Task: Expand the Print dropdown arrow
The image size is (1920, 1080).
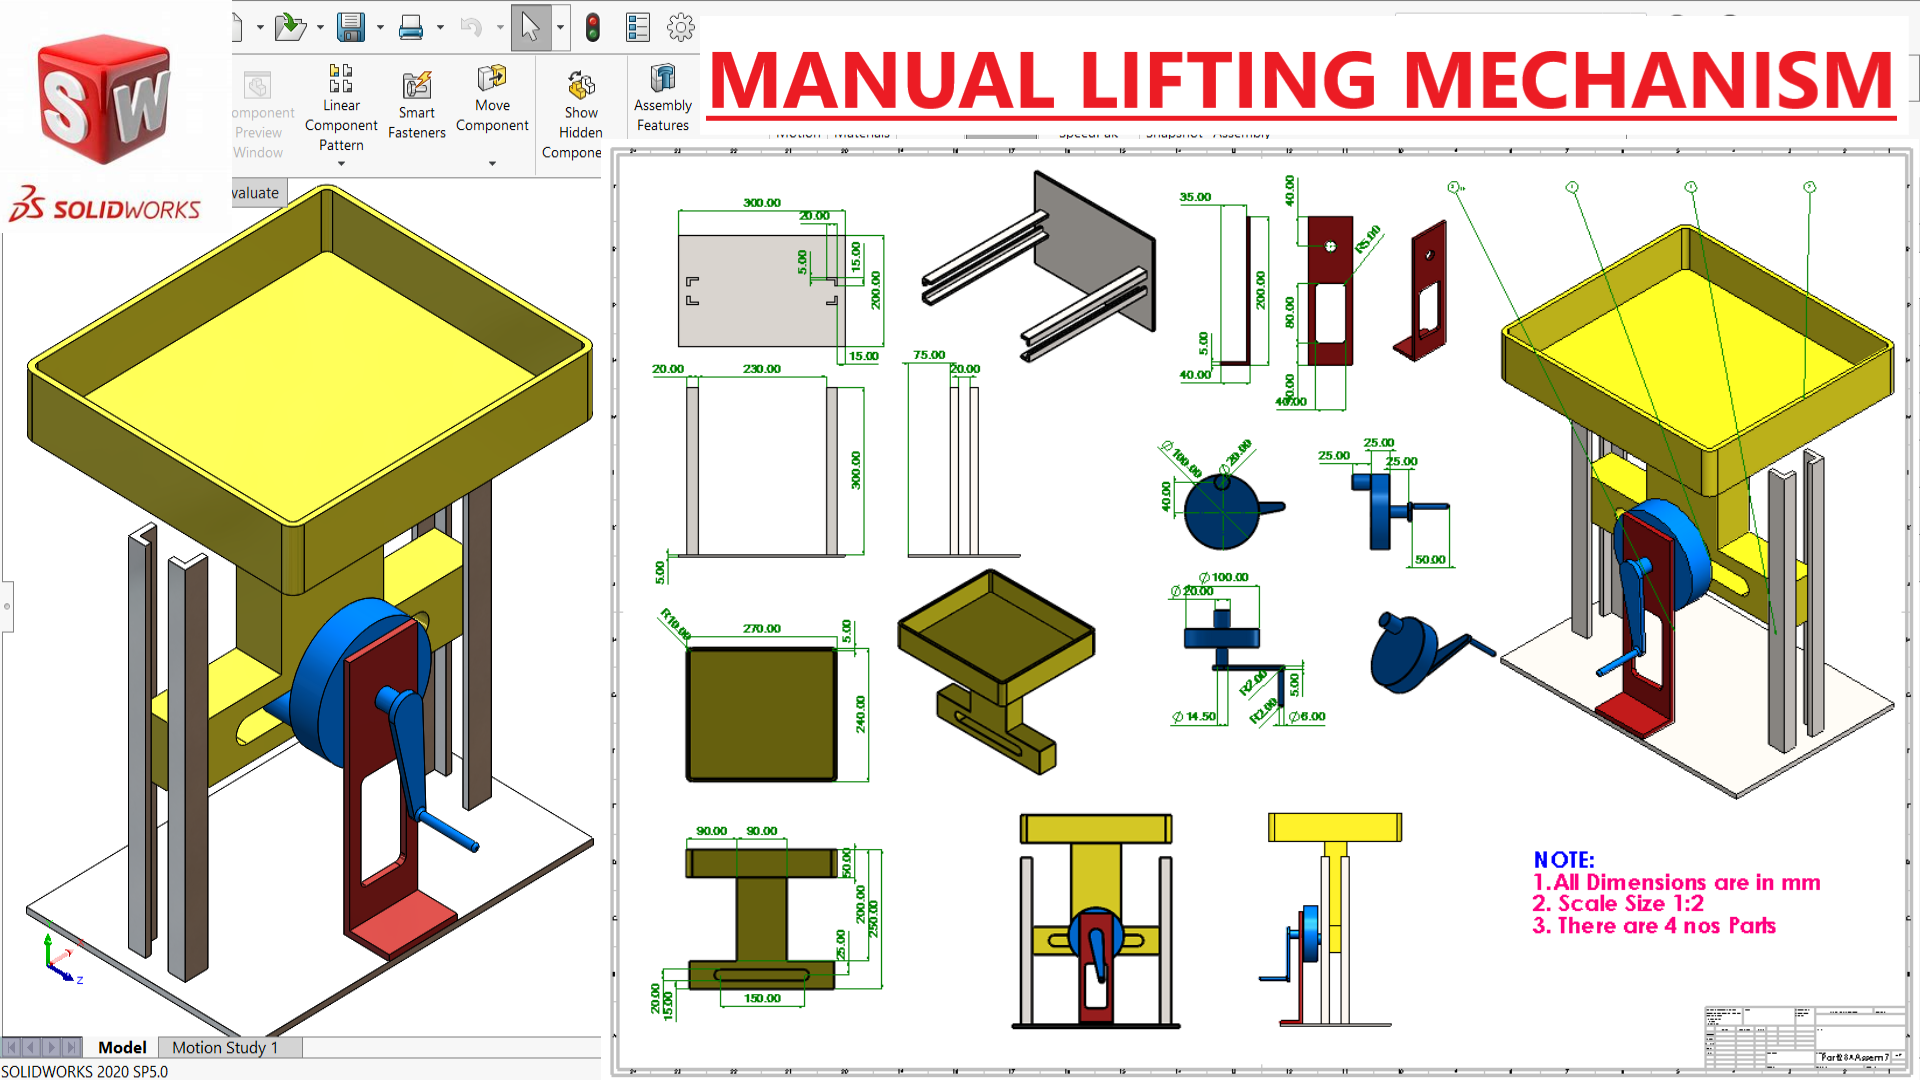Action: [x=440, y=28]
